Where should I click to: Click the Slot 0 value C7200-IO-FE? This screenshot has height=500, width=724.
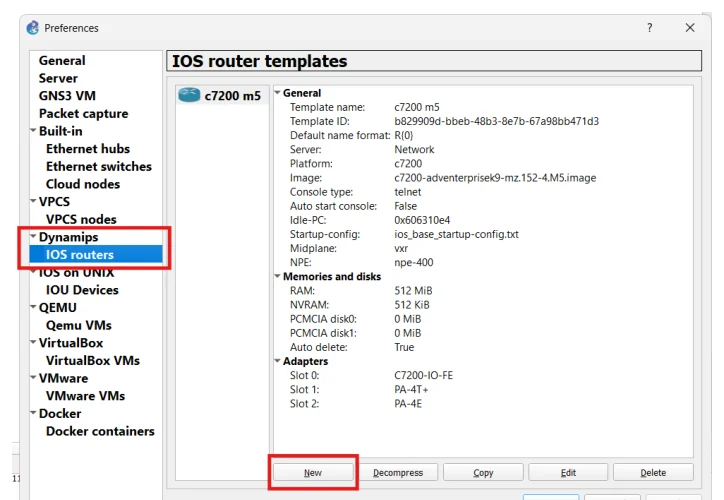[423, 375]
